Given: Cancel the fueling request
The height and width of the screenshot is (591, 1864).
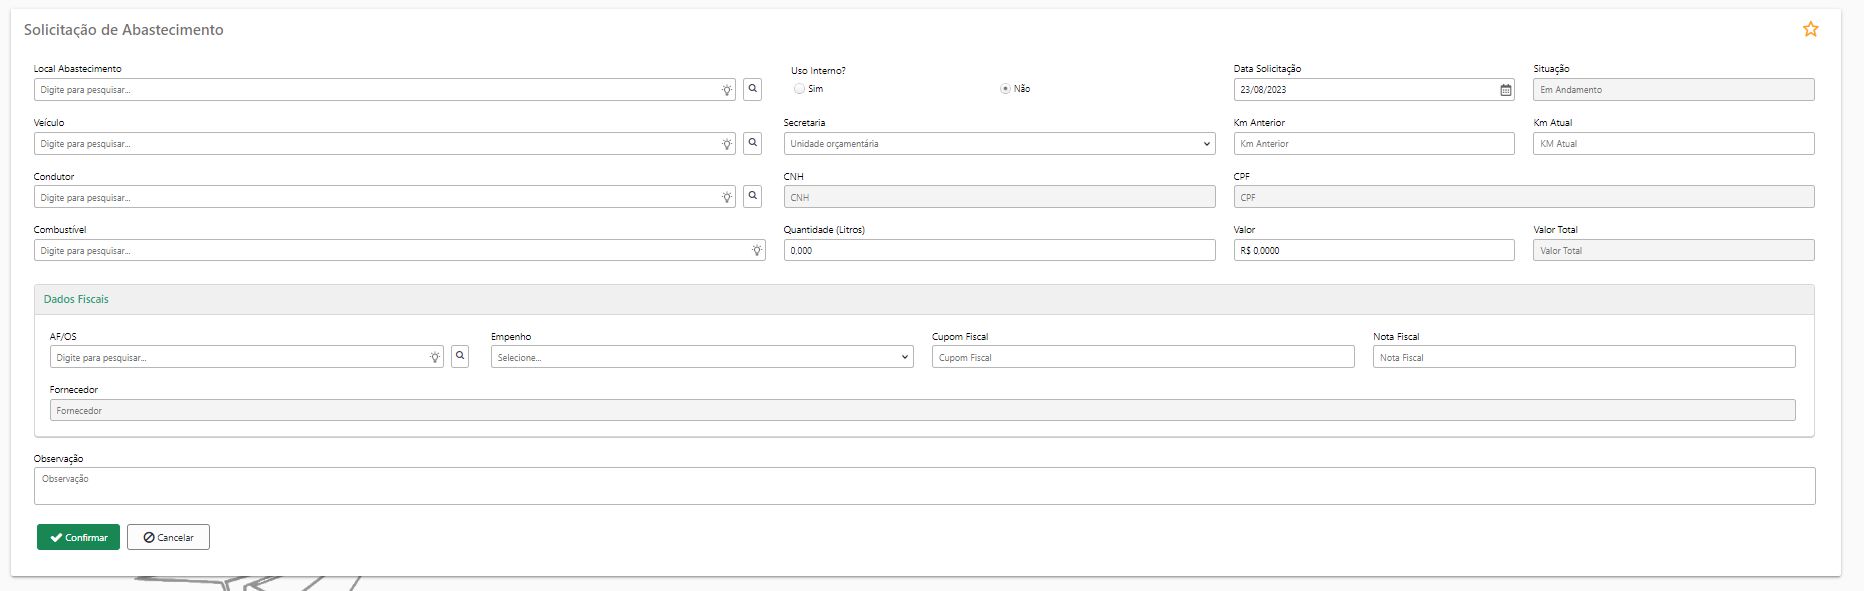Looking at the screenshot, I should 168,537.
